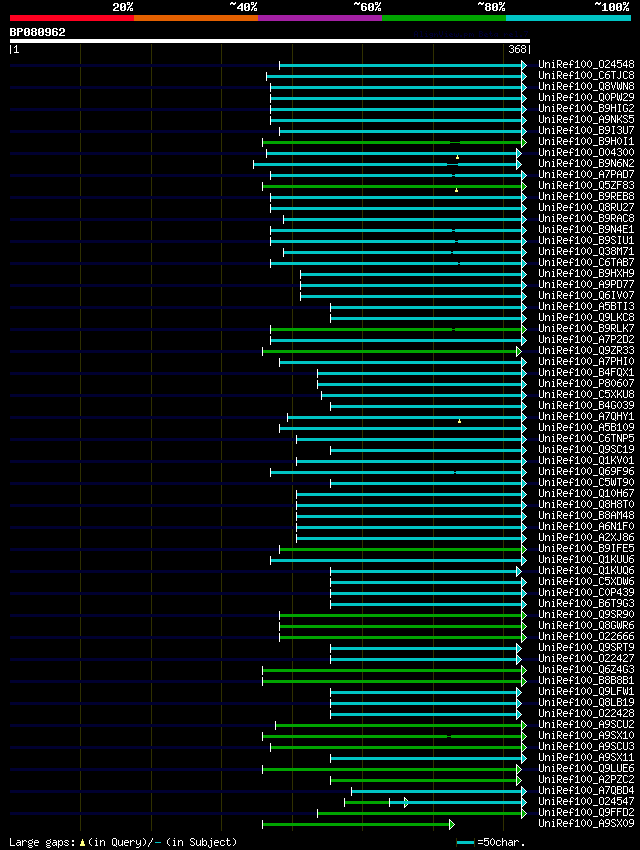Image resolution: width=640 pixels, height=850 pixels.
Task: Click the arrowhead ending the UniRef100_A9SX09 bar
Action: (x=452, y=825)
